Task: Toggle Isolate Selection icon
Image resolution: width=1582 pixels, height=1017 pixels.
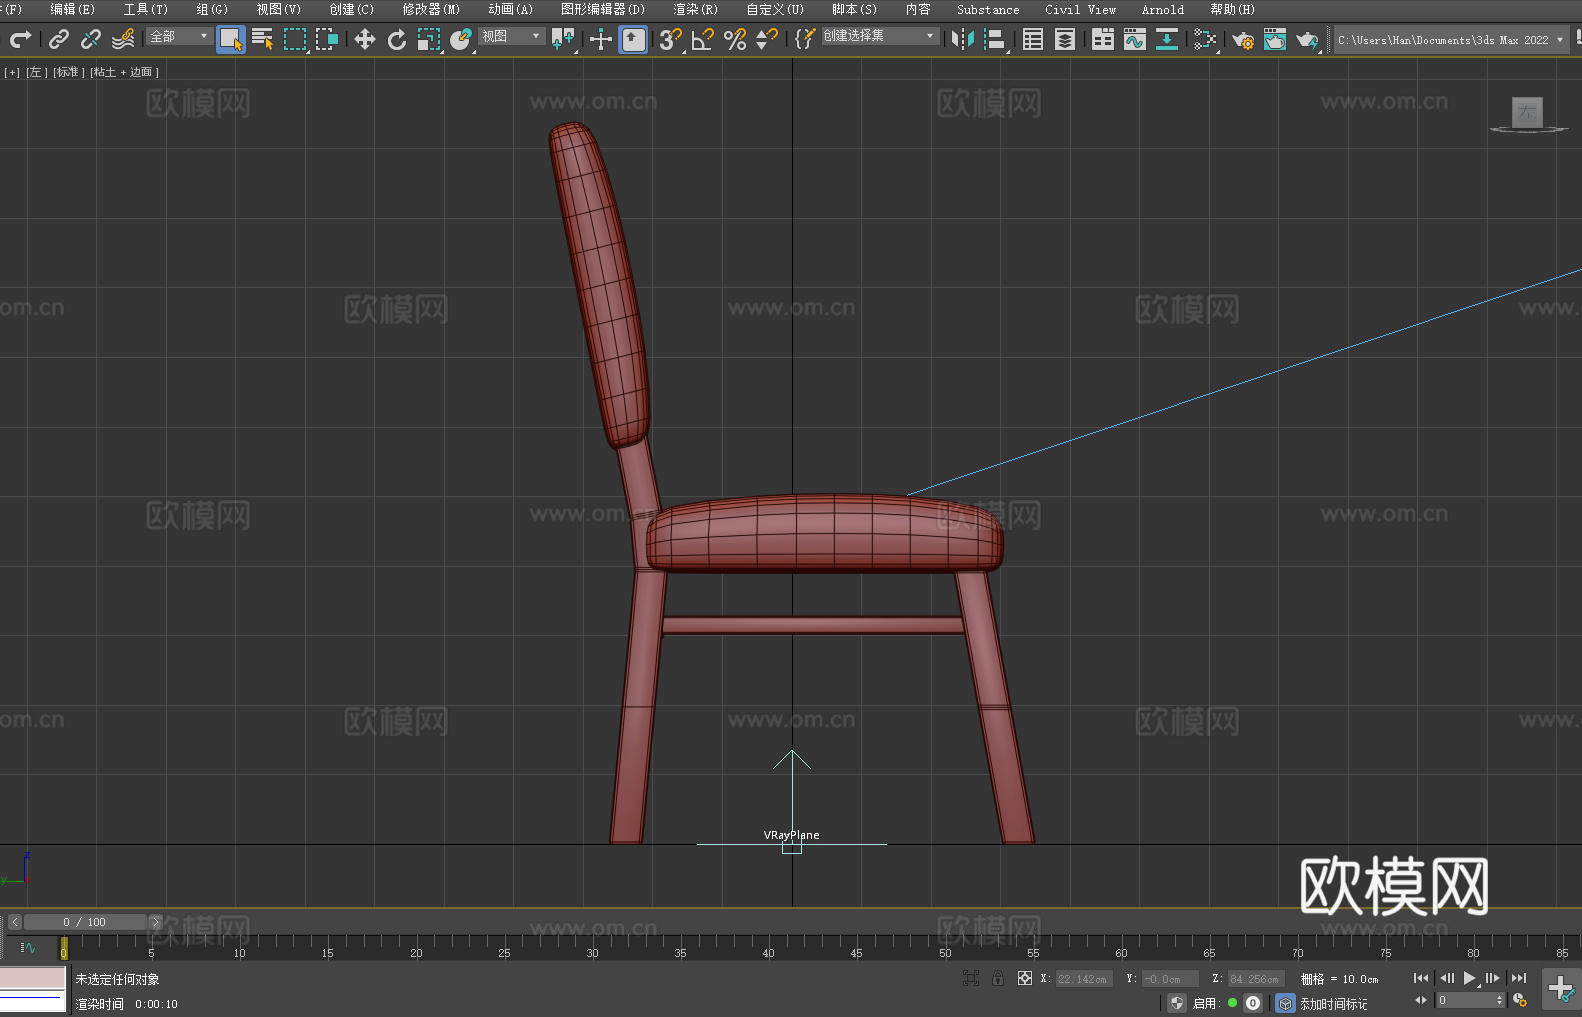Action: pyautogui.click(x=970, y=978)
